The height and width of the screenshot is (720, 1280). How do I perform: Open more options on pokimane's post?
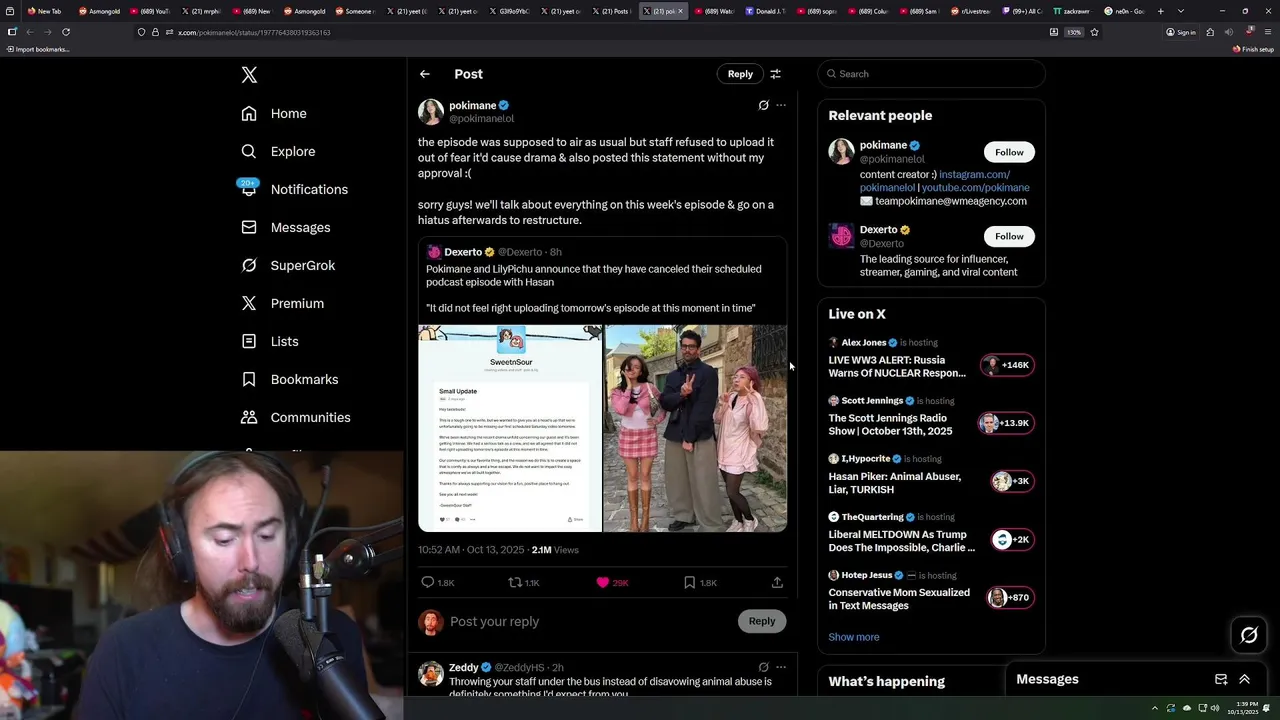[x=781, y=105]
